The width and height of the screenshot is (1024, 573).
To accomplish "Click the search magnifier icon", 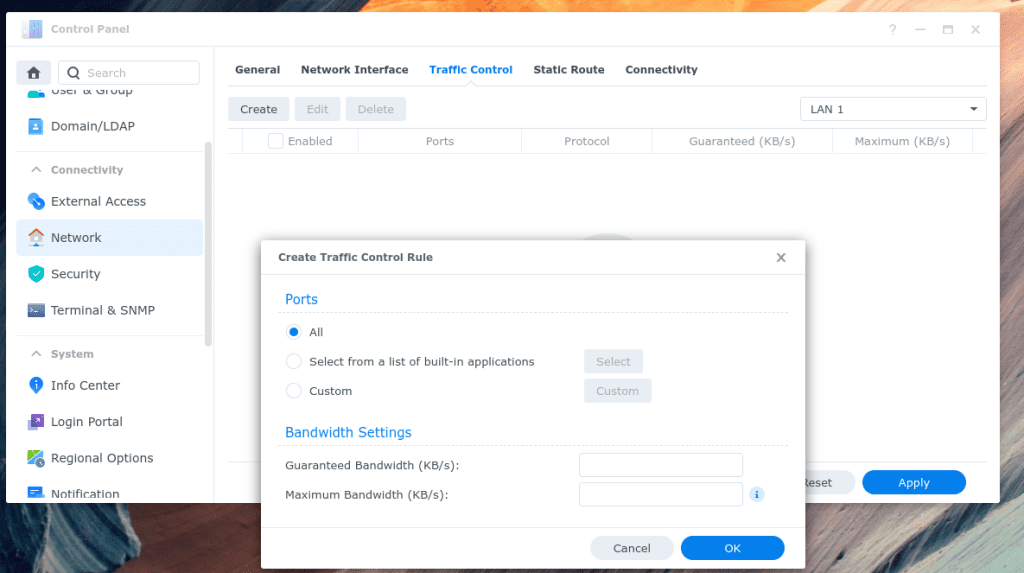I will click(x=73, y=73).
